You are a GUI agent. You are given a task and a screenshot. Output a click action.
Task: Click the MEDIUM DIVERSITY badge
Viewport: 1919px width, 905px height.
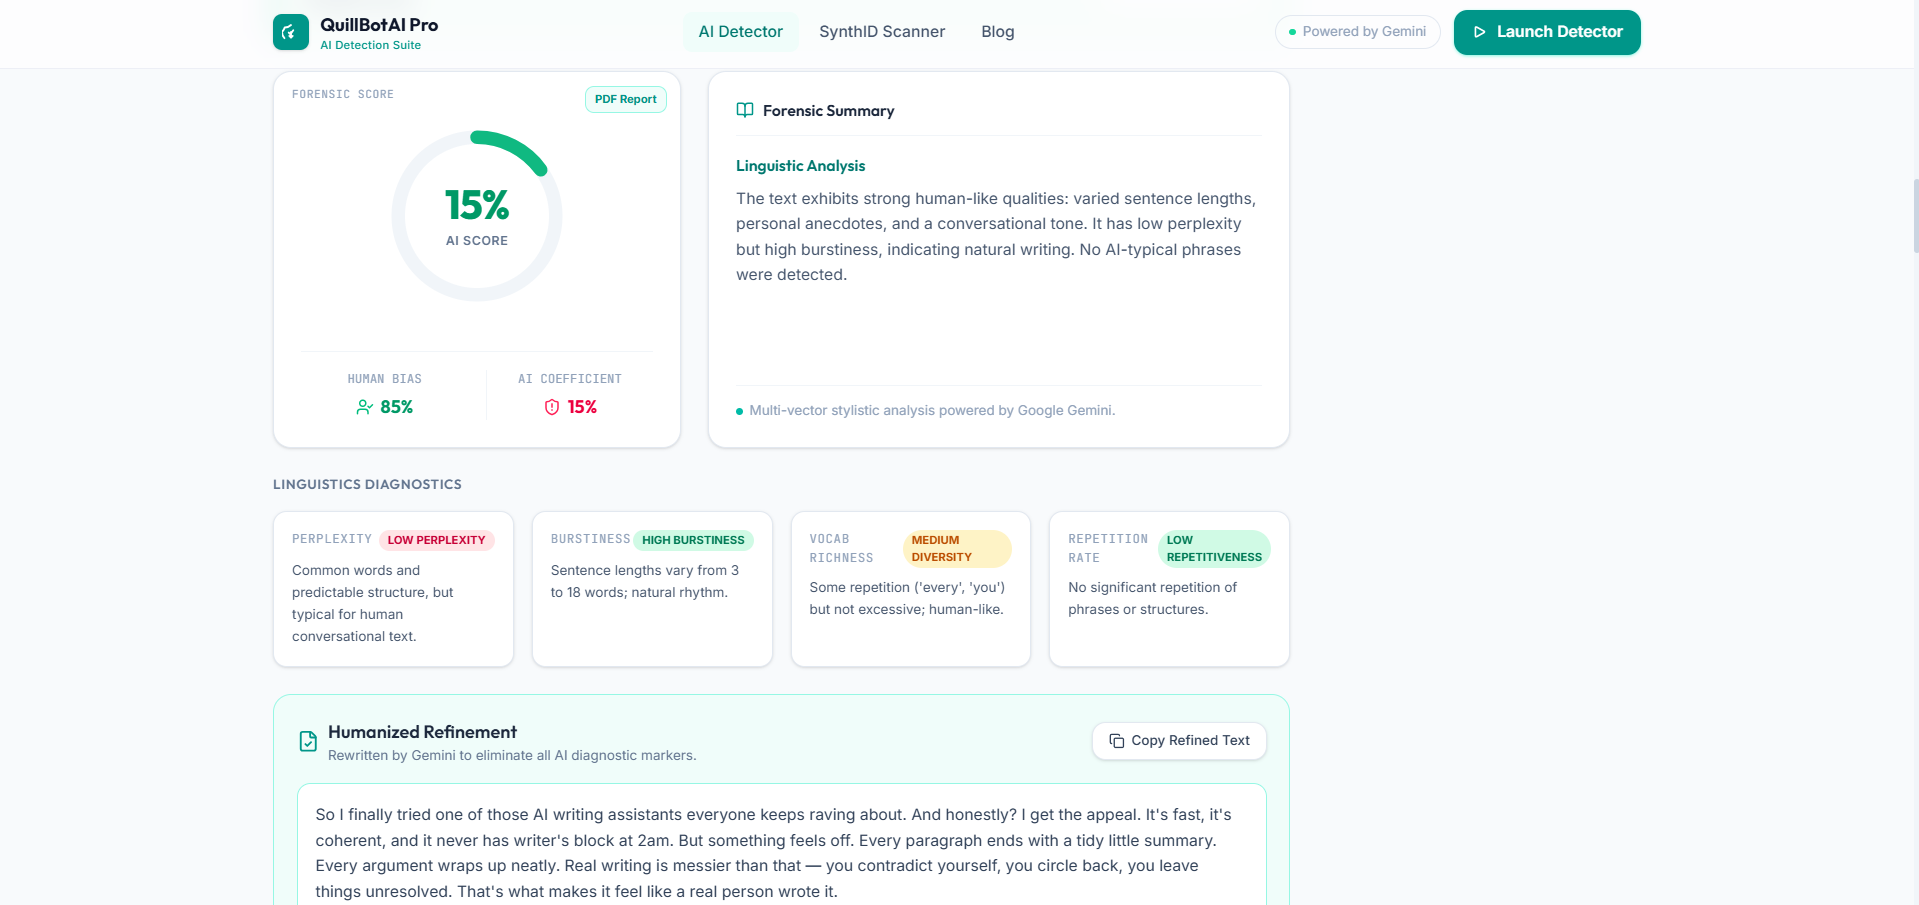click(x=957, y=549)
